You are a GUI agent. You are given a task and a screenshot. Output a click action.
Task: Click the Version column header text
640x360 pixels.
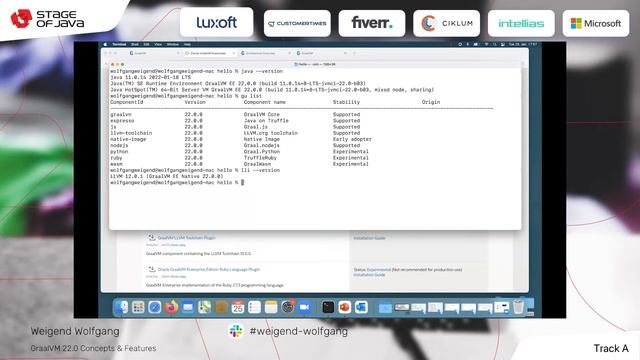click(195, 102)
